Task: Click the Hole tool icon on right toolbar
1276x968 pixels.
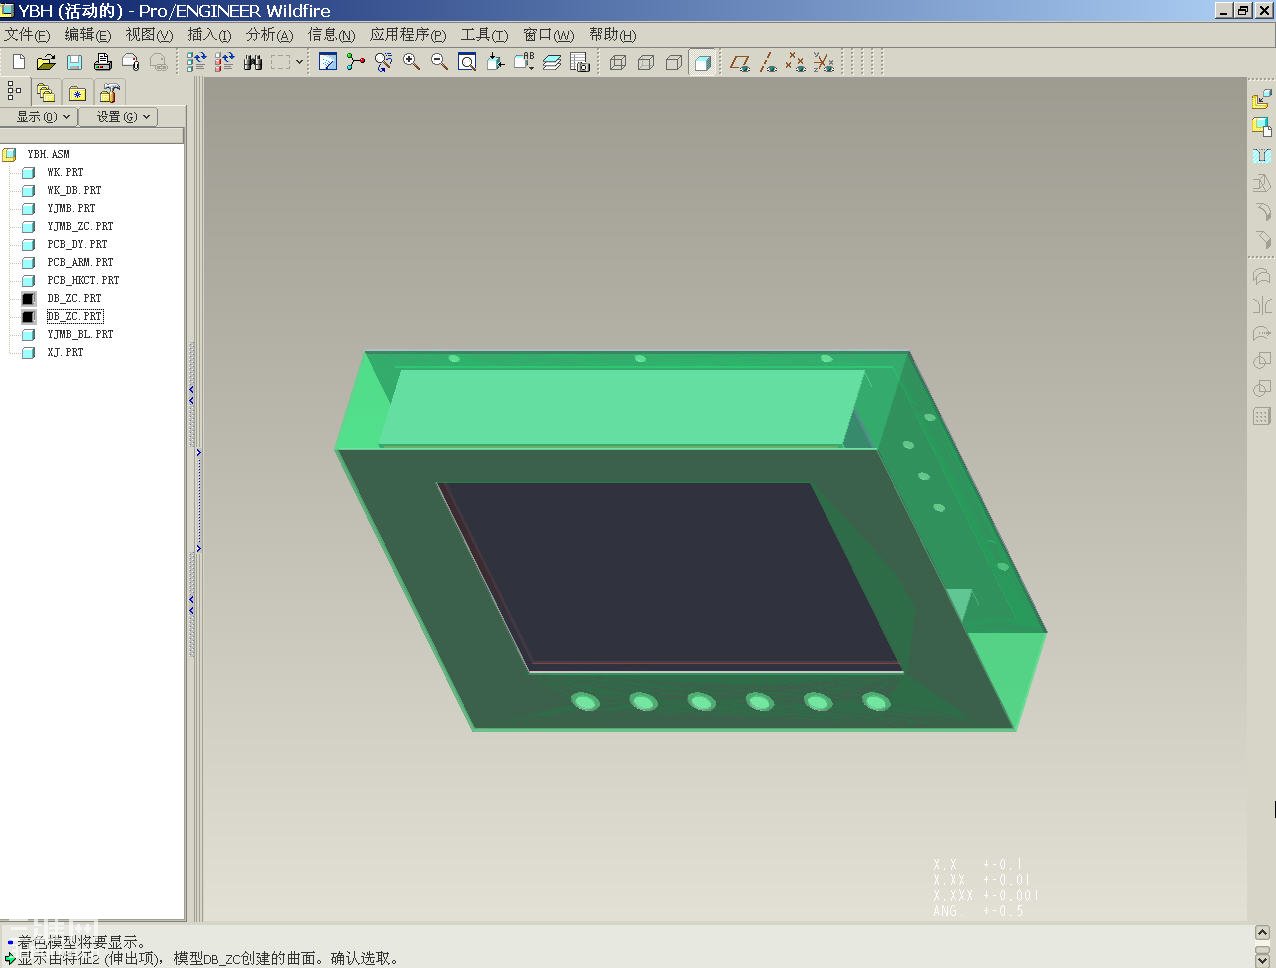Action: pos(1262,155)
